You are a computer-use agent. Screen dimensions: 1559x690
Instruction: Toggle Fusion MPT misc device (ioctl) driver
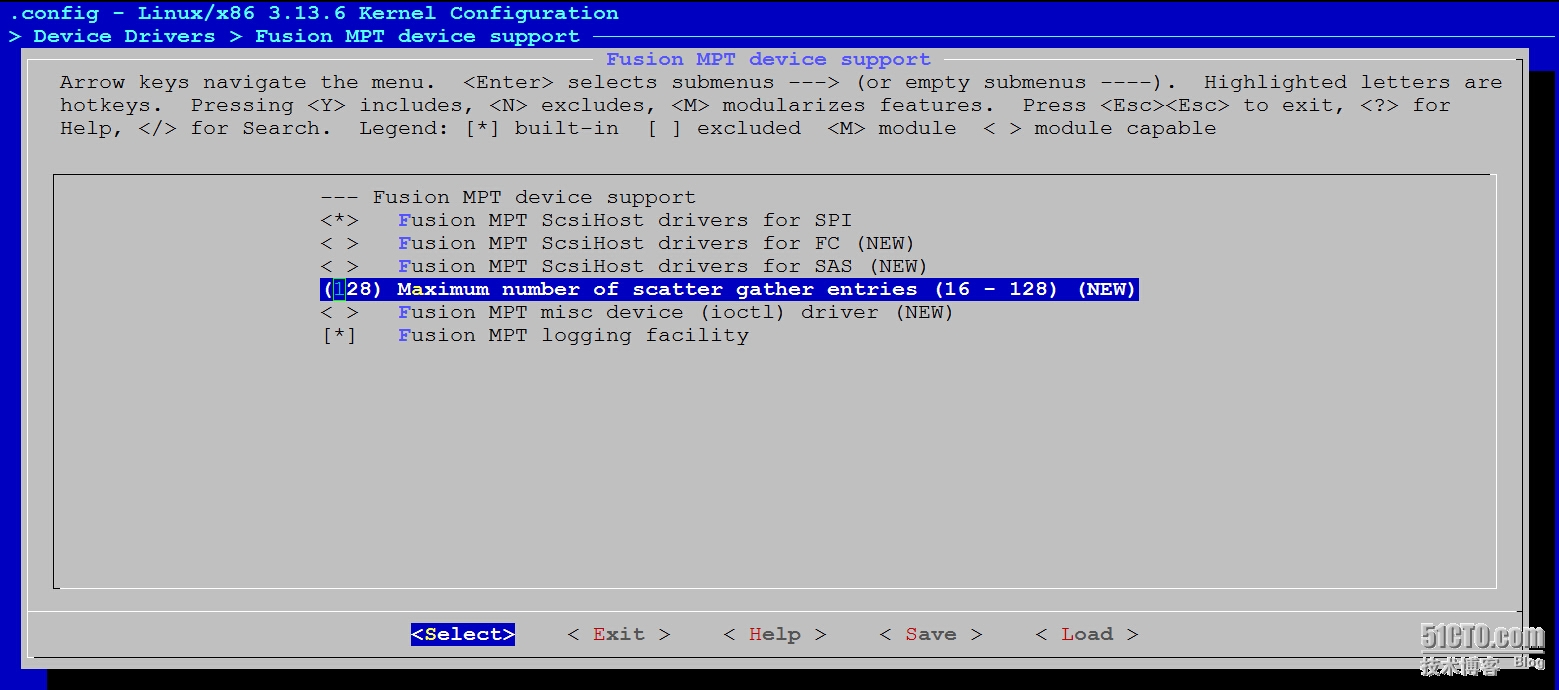(x=637, y=312)
